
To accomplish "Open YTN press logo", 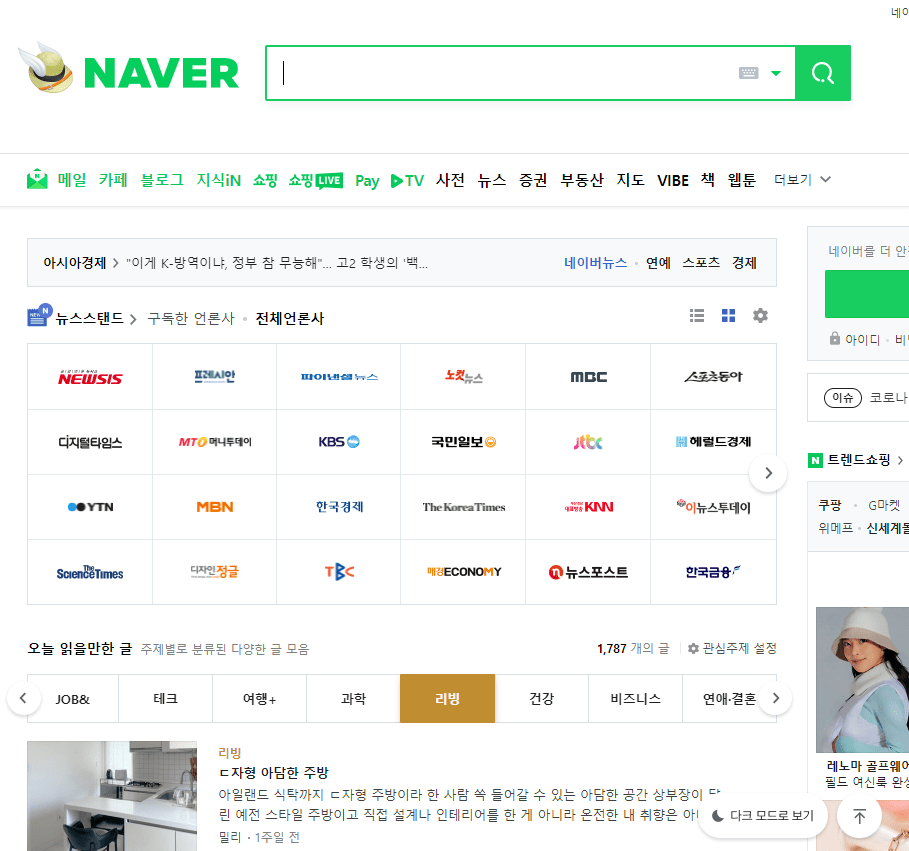I will coord(90,507).
